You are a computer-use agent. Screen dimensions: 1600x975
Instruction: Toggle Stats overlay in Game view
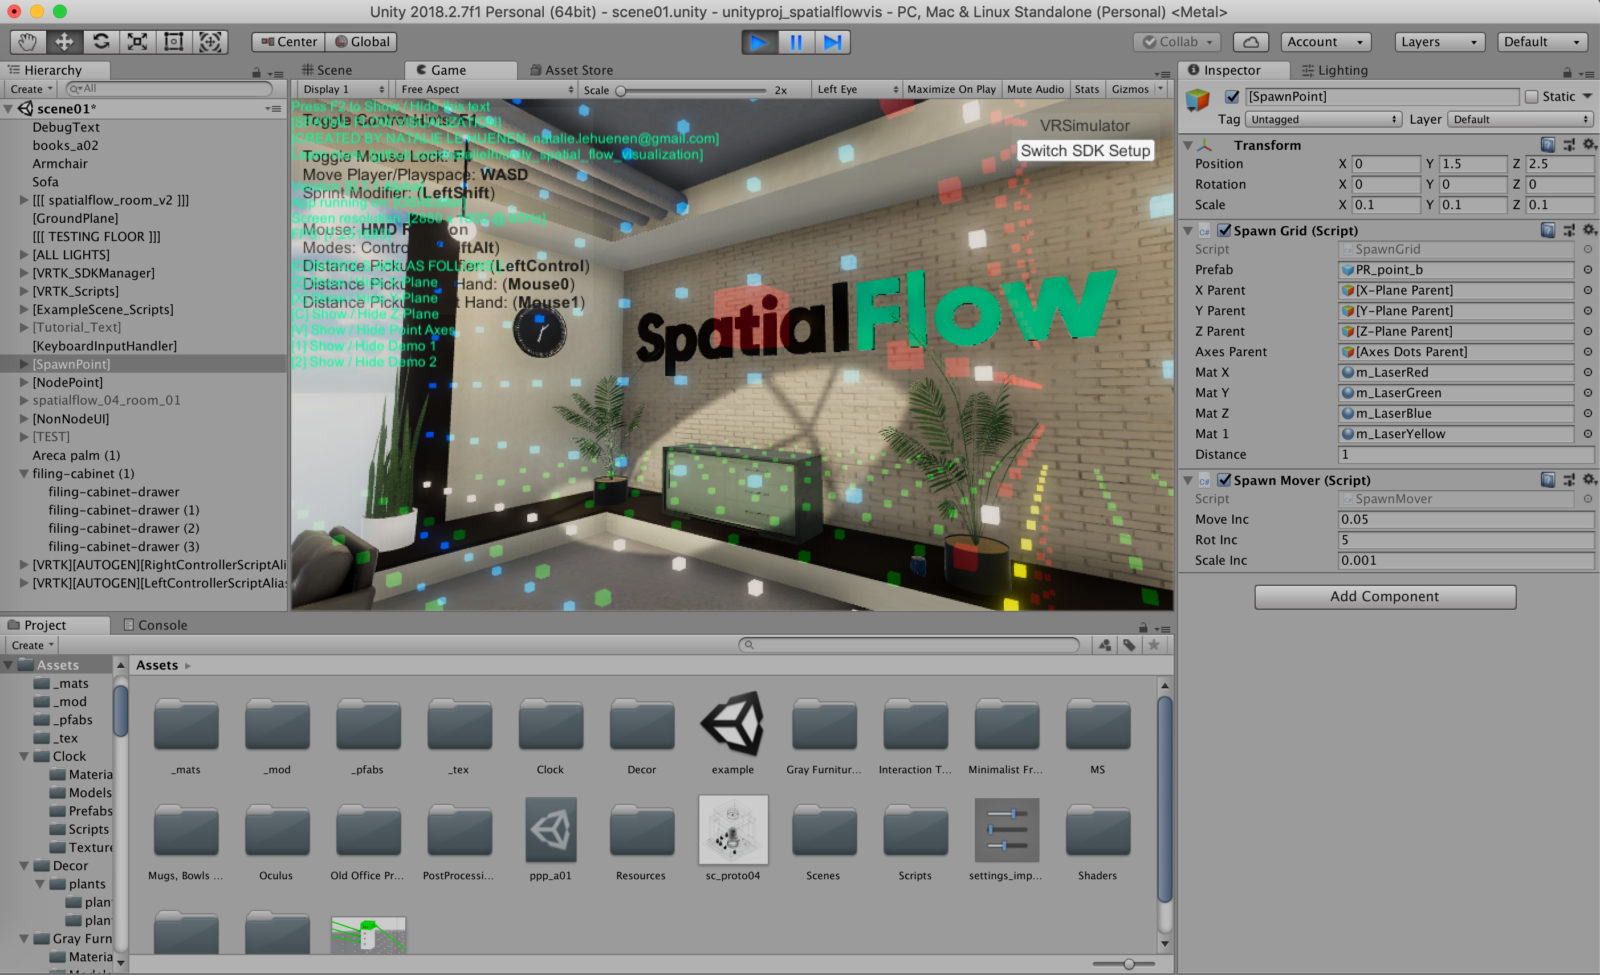[1087, 89]
